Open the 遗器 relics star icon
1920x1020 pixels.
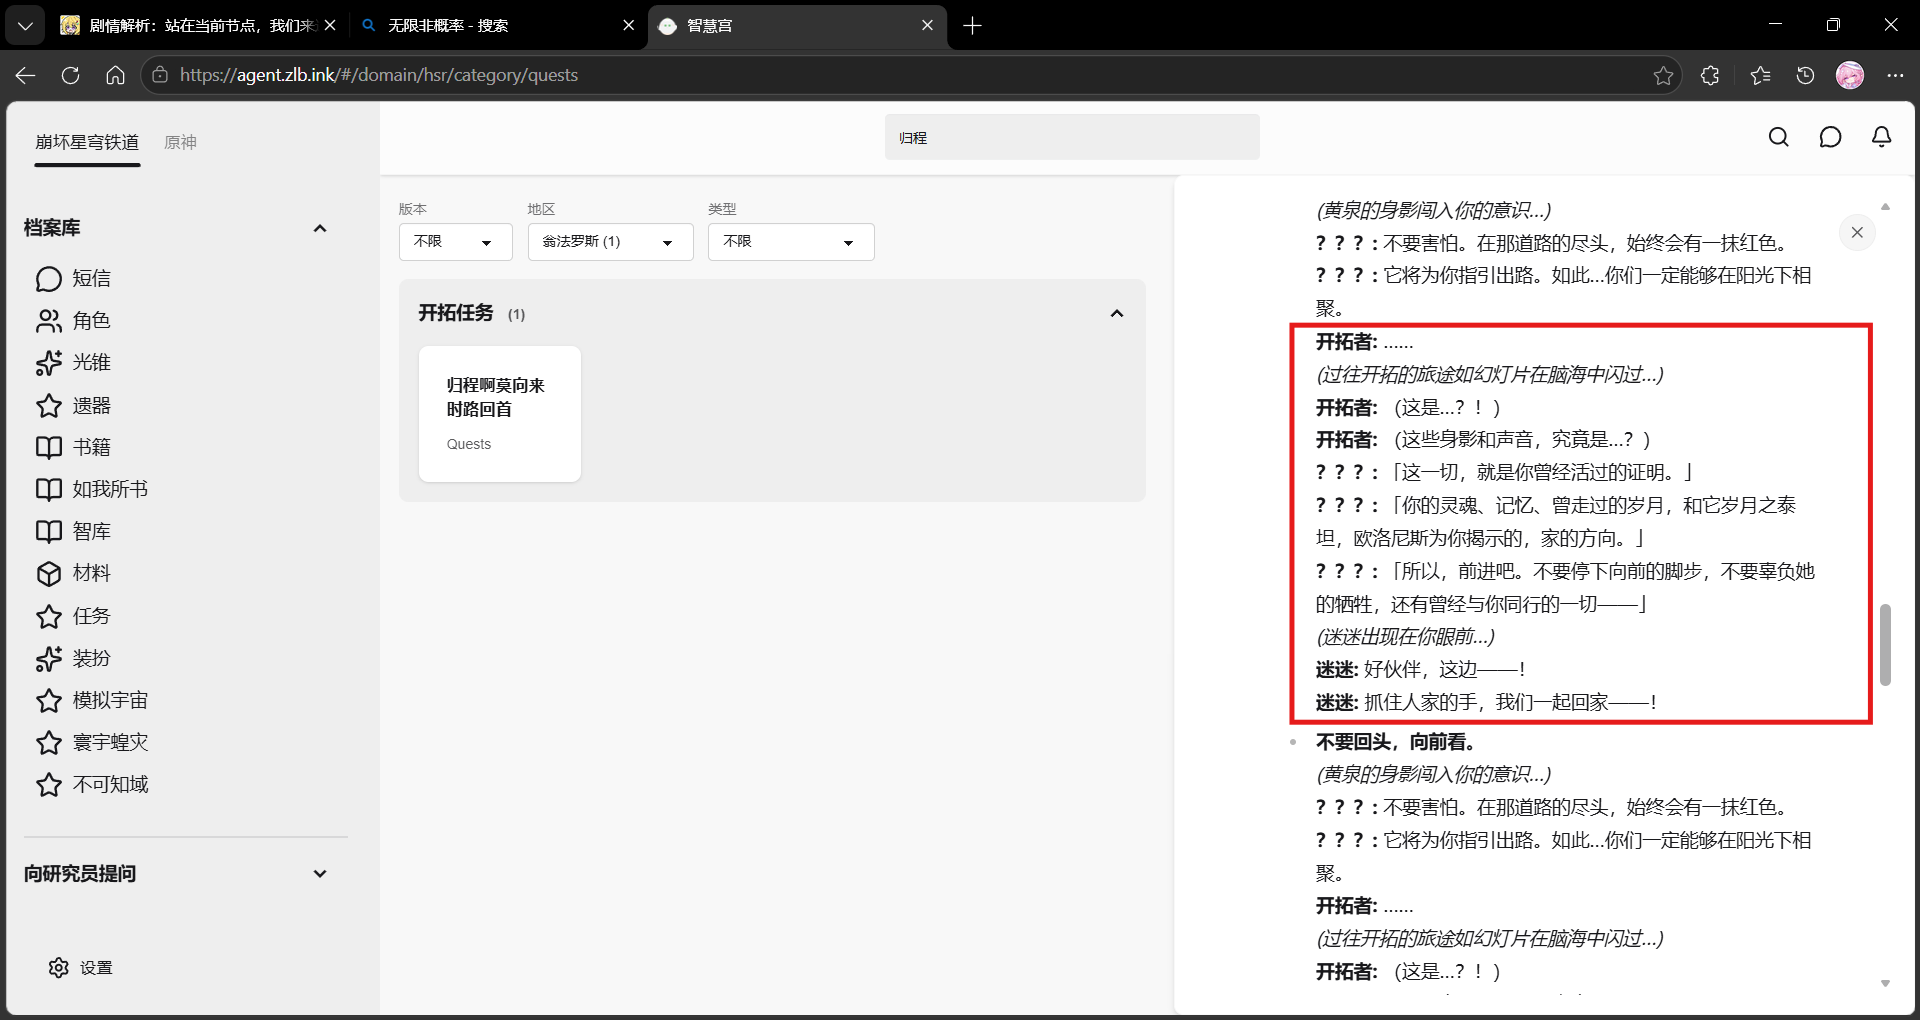pyautogui.click(x=49, y=406)
